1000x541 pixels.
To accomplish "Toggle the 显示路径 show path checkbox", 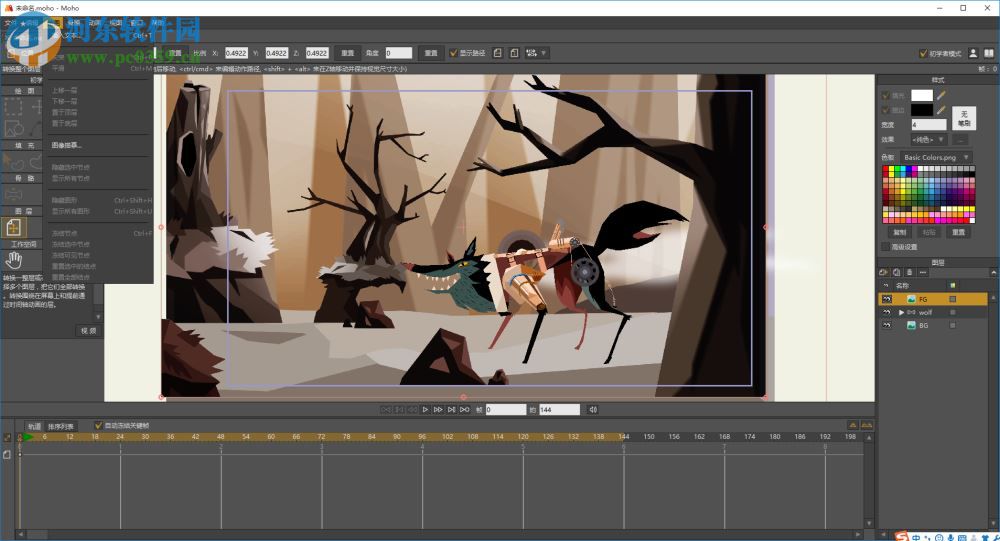I will click(453, 53).
